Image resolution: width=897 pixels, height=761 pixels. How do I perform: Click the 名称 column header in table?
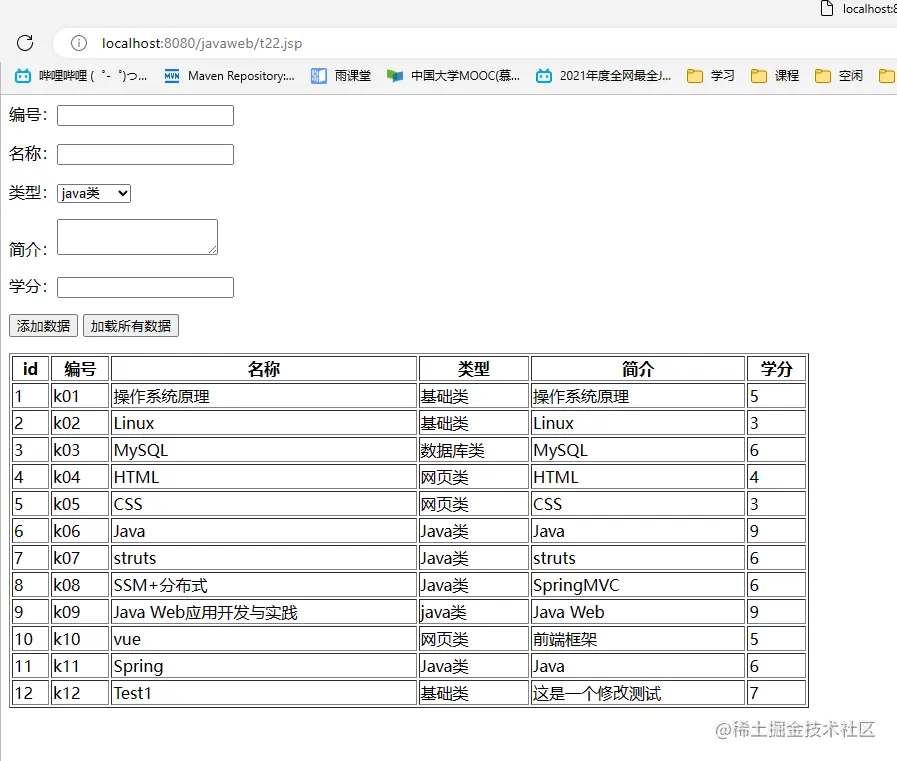pyautogui.click(x=264, y=369)
